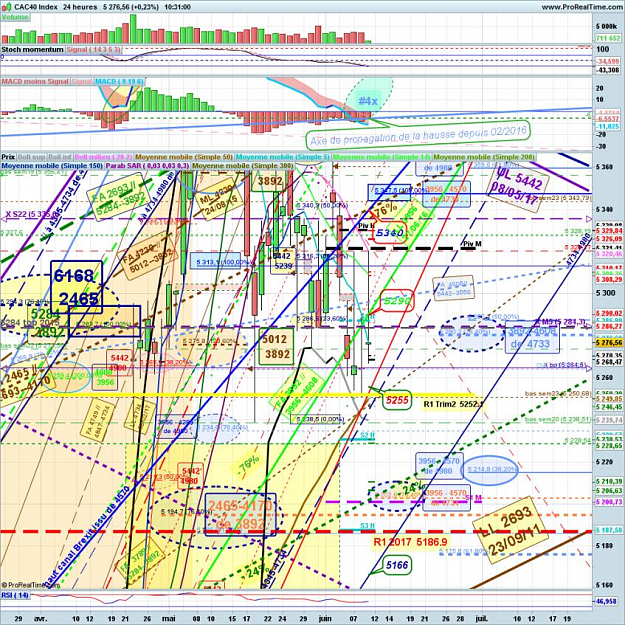Click the Boll sup indicator label
The height and width of the screenshot is (625, 625).
pos(31,157)
